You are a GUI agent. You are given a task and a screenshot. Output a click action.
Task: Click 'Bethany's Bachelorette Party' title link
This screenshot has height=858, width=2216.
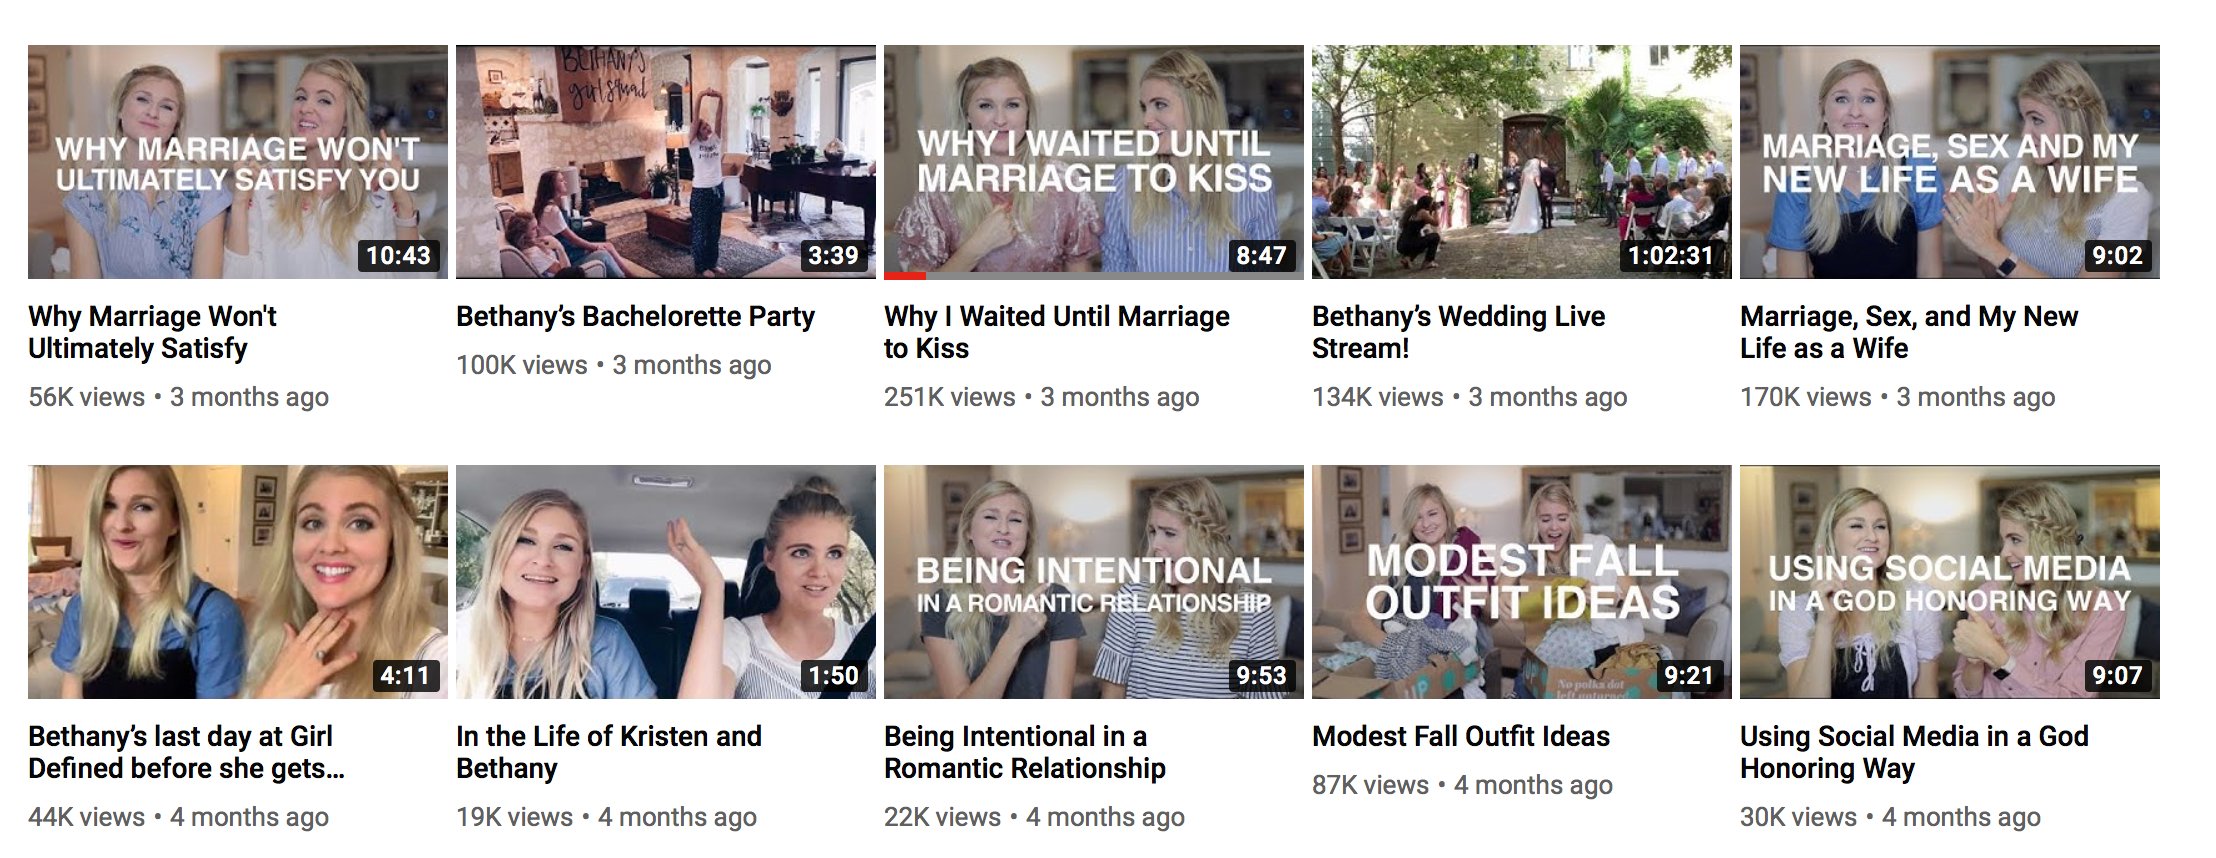tap(635, 316)
